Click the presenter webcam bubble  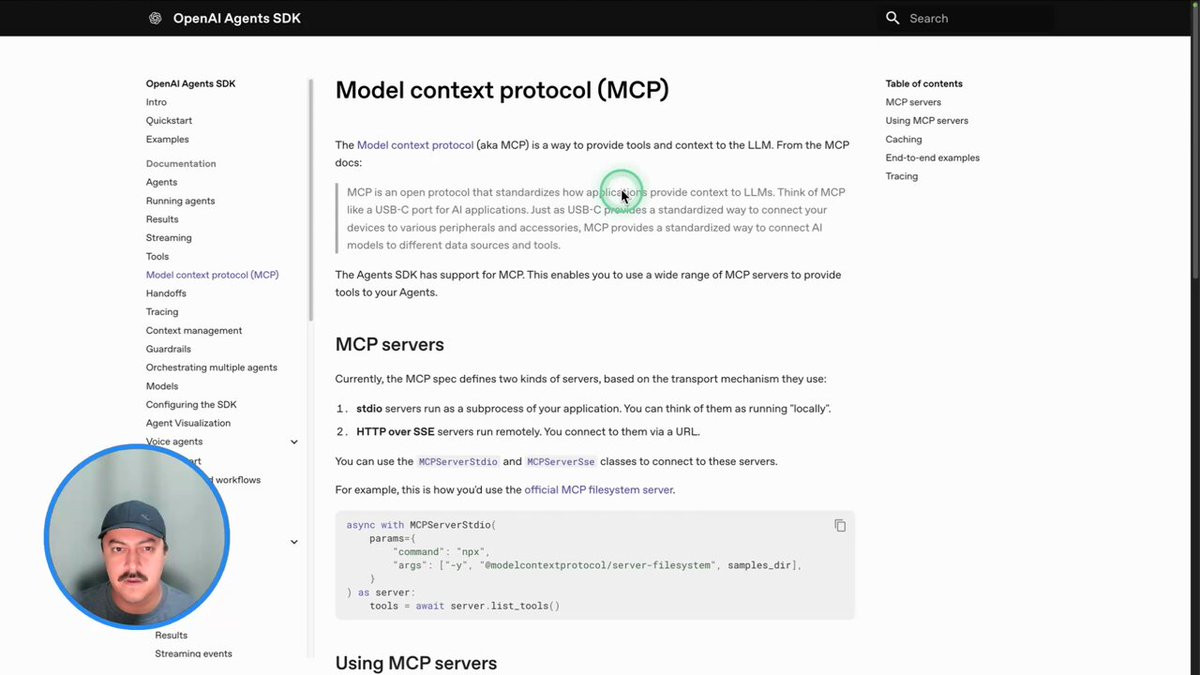(x=137, y=537)
